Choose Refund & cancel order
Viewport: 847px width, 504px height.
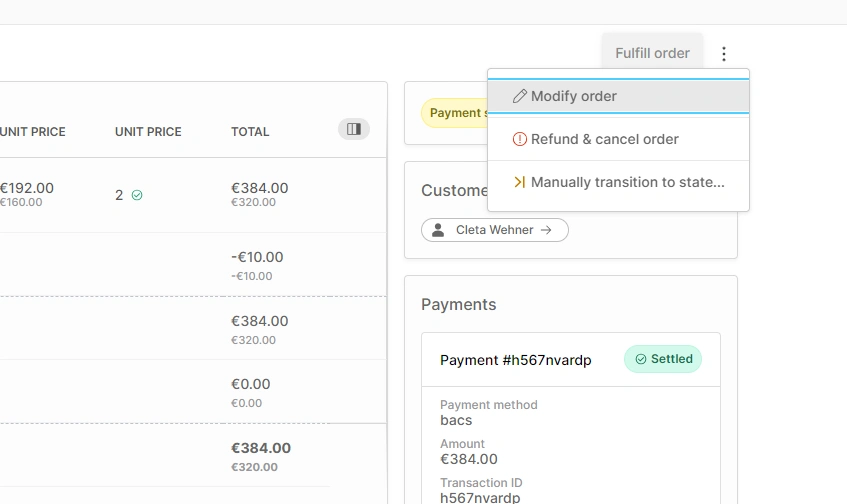tap(604, 139)
